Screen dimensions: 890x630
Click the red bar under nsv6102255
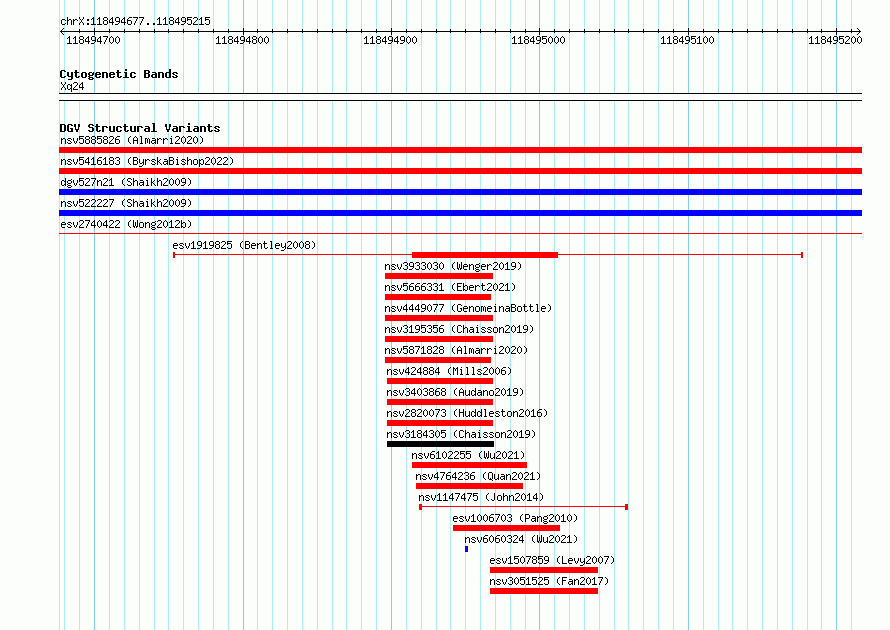click(x=469, y=465)
